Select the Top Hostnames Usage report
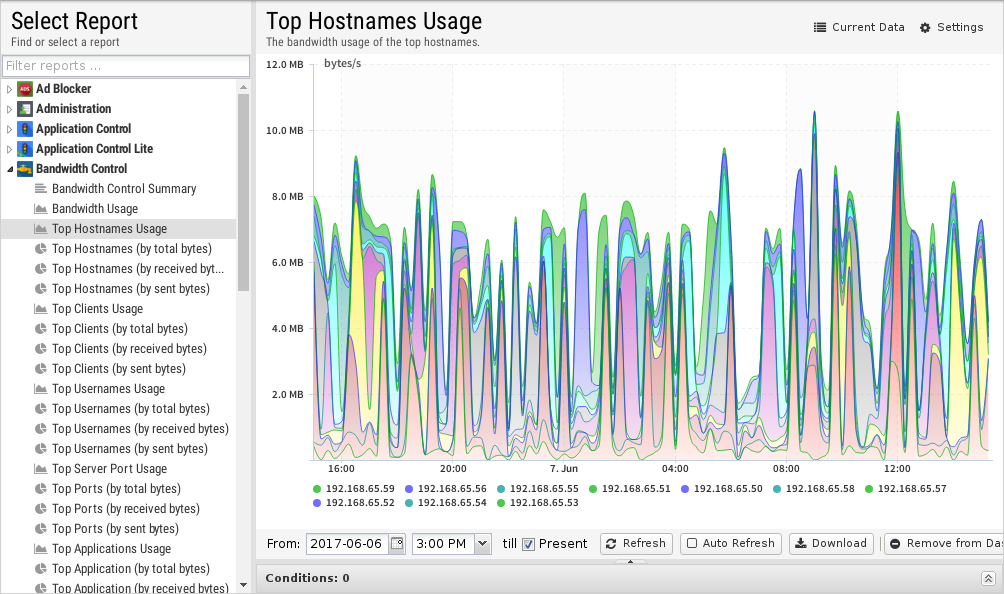This screenshot has width=1004, height=594. click(119, 229)
